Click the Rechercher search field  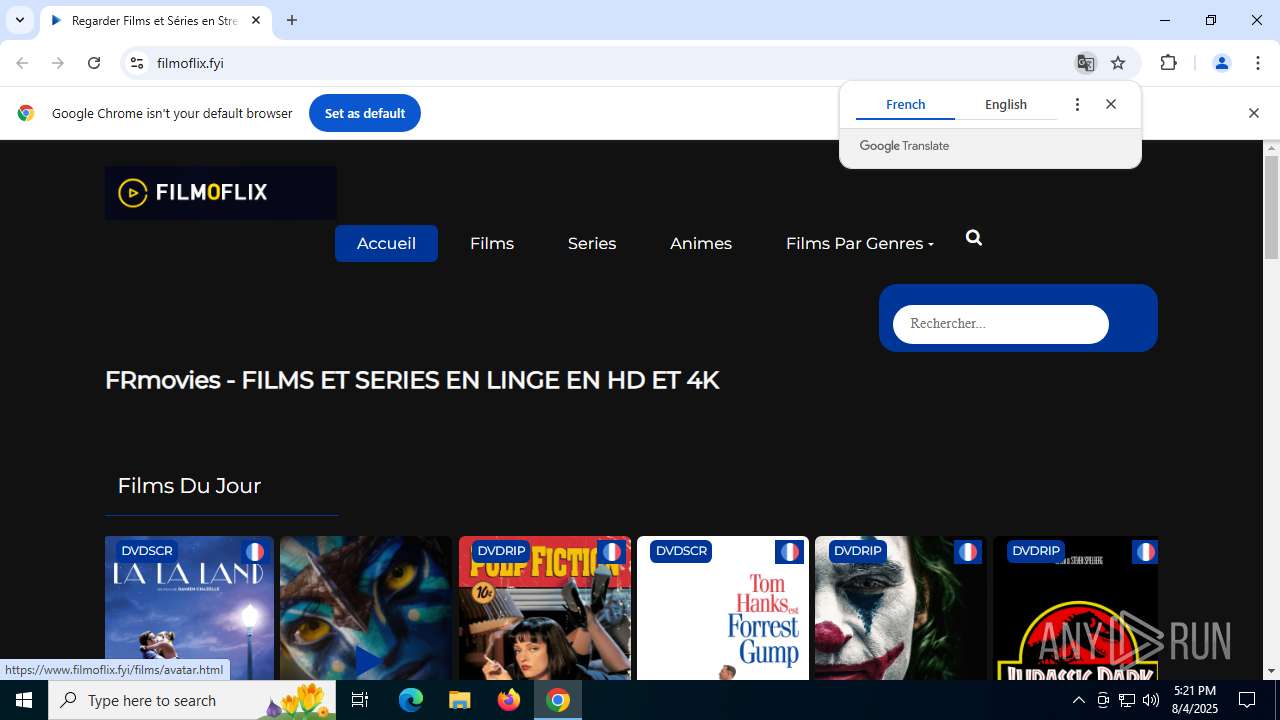click(1001, 324)
